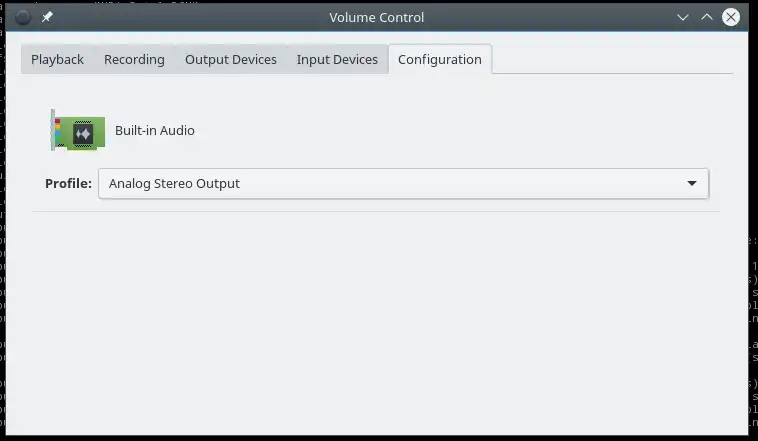Click the Profile label
Image resolution: width=758 pixels, height=441 pixels.
pos(68,184)
